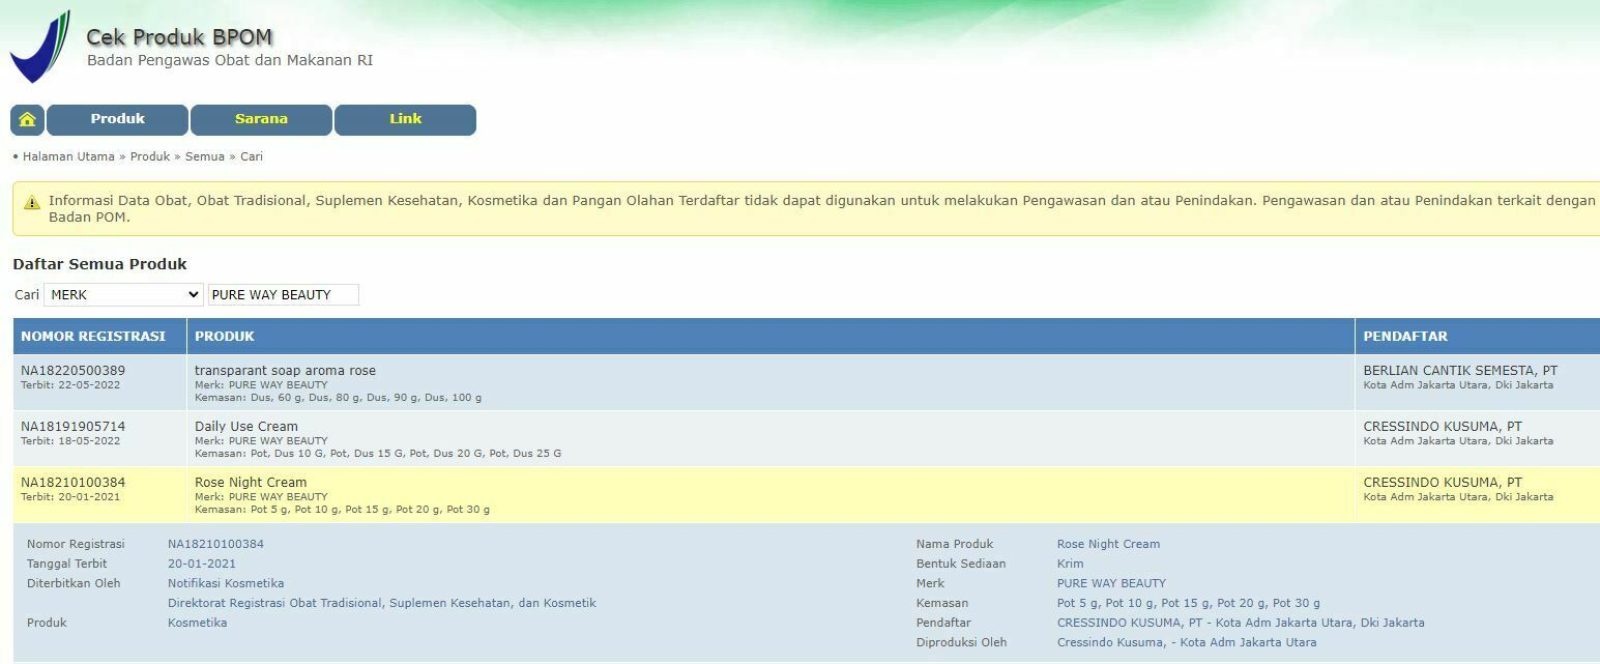Click registrant BERLIAN CANTIK SEMESTA, PT

pos(1460,370)
